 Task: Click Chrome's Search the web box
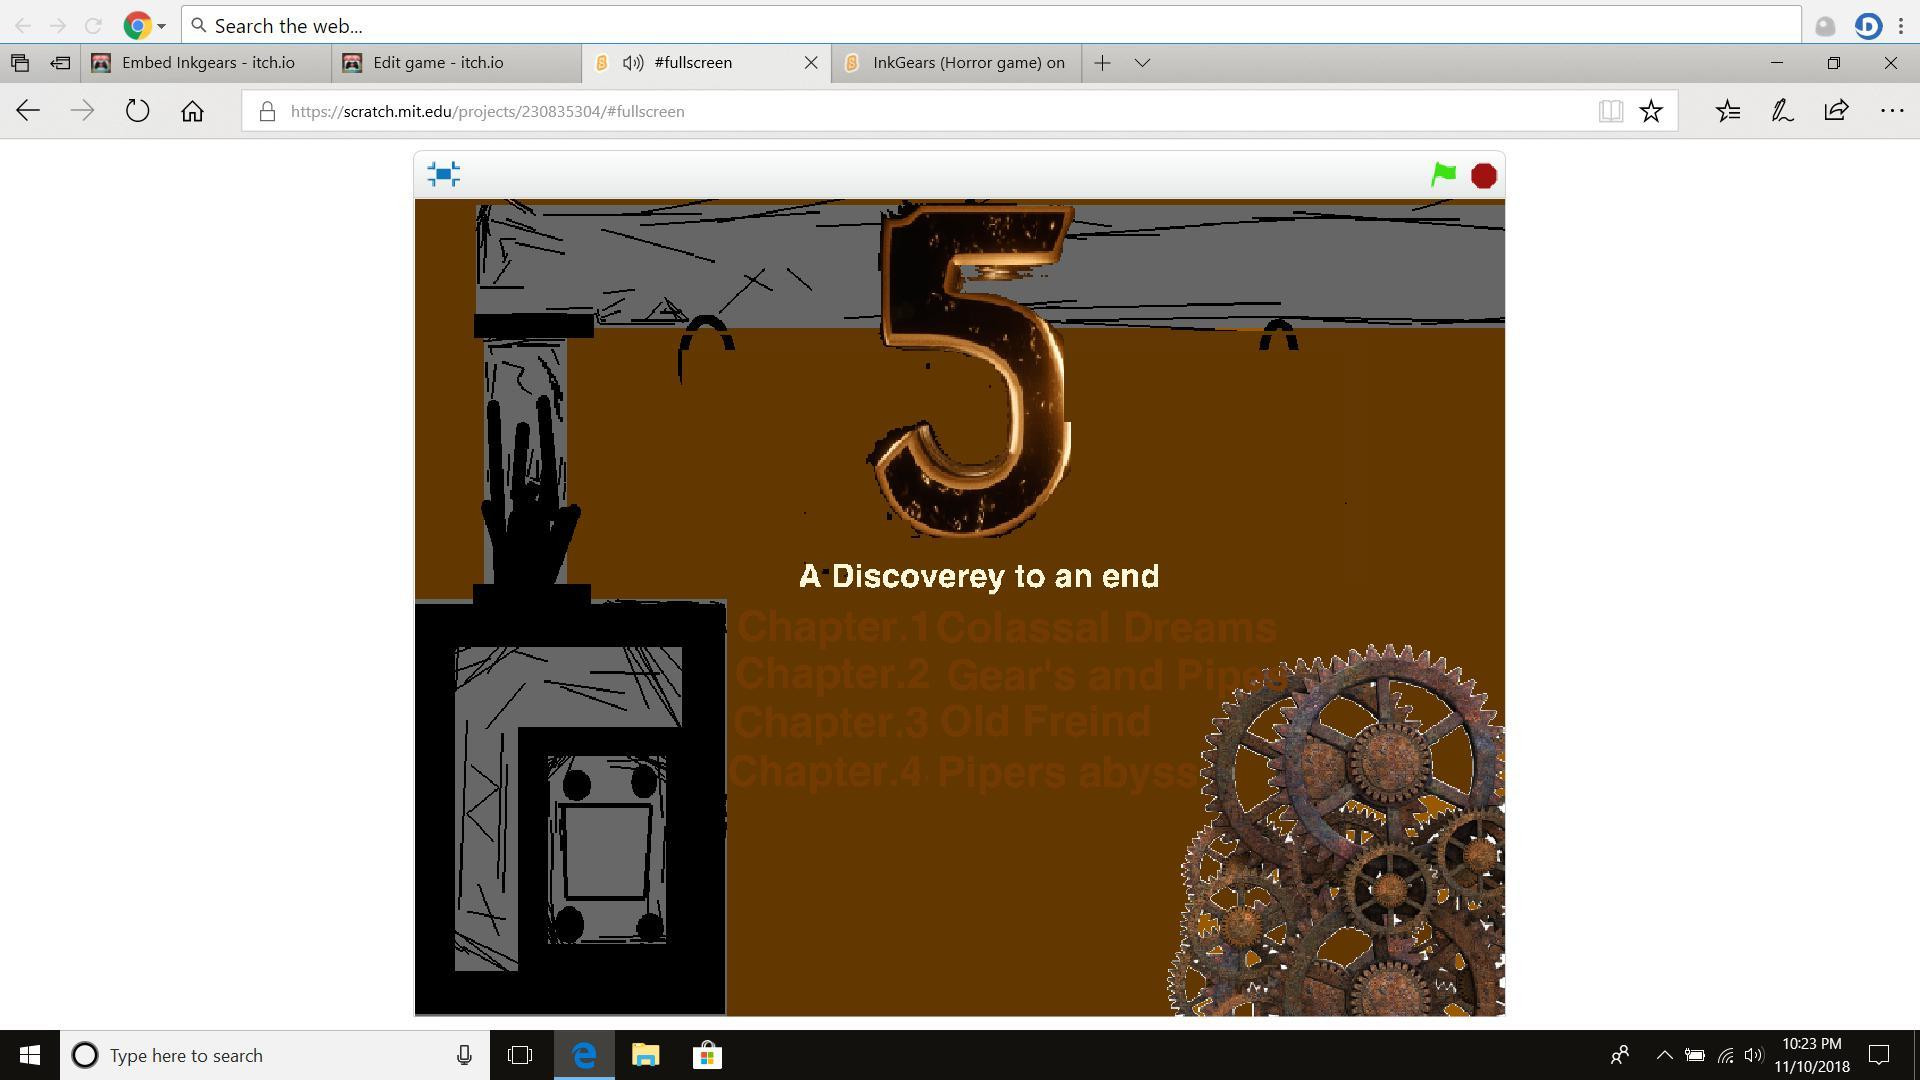(991, 26)
